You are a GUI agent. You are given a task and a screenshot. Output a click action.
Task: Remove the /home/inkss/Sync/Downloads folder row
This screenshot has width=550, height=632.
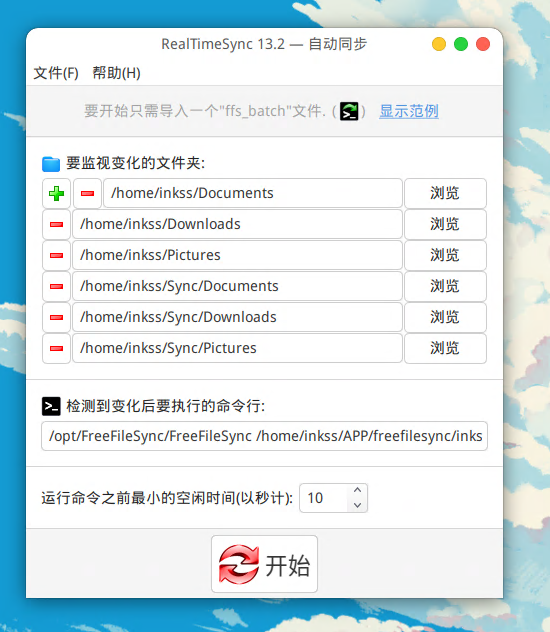(x=56, y=318)
